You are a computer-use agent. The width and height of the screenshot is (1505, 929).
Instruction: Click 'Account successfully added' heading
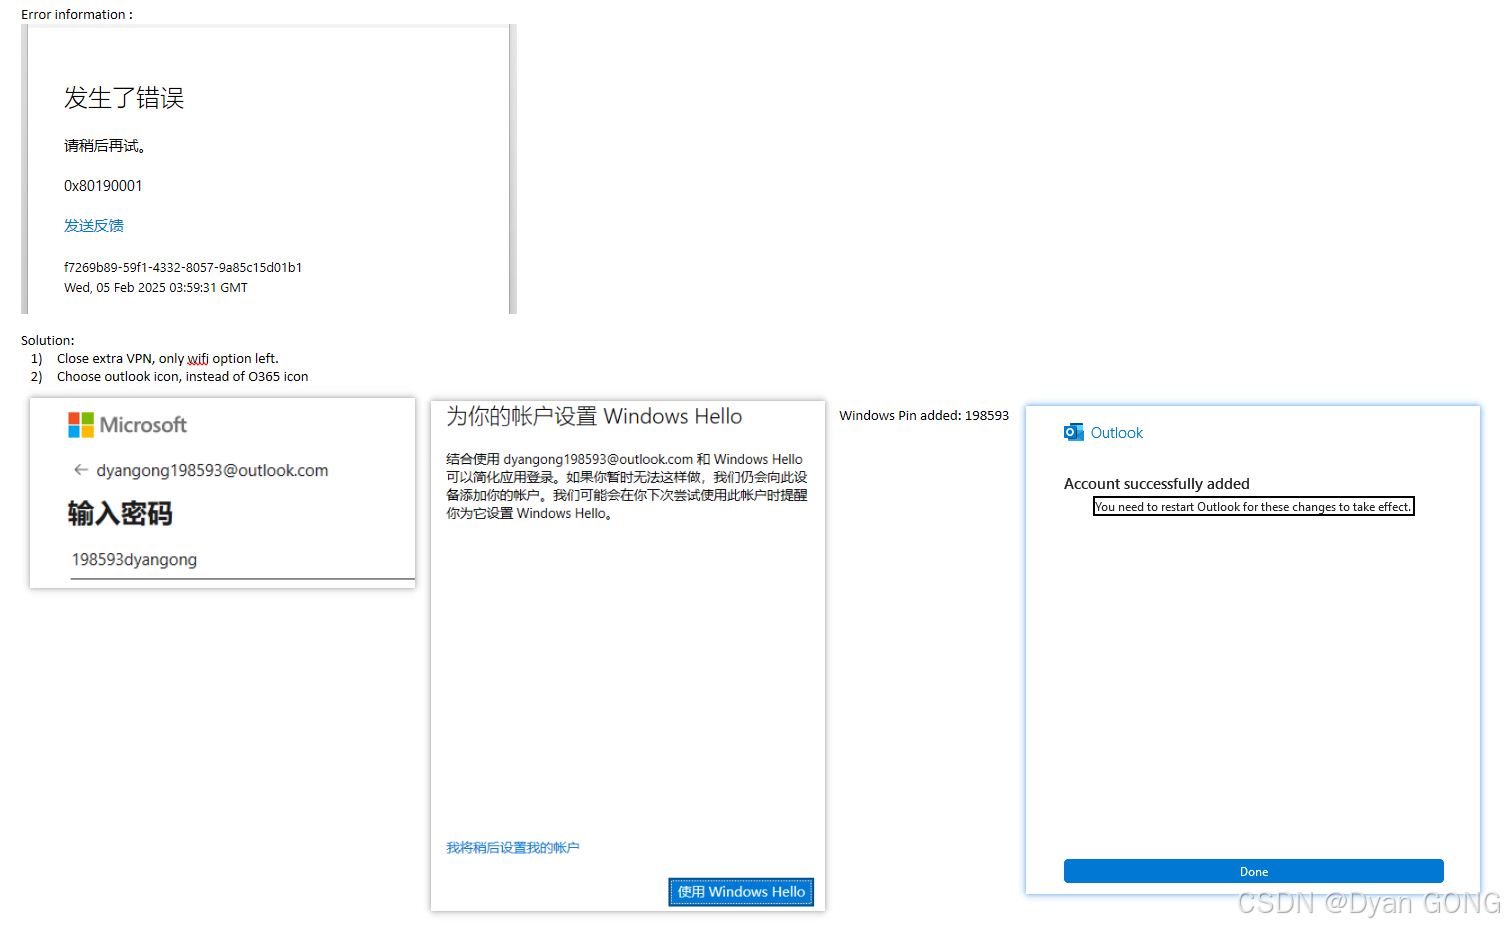1157,484
